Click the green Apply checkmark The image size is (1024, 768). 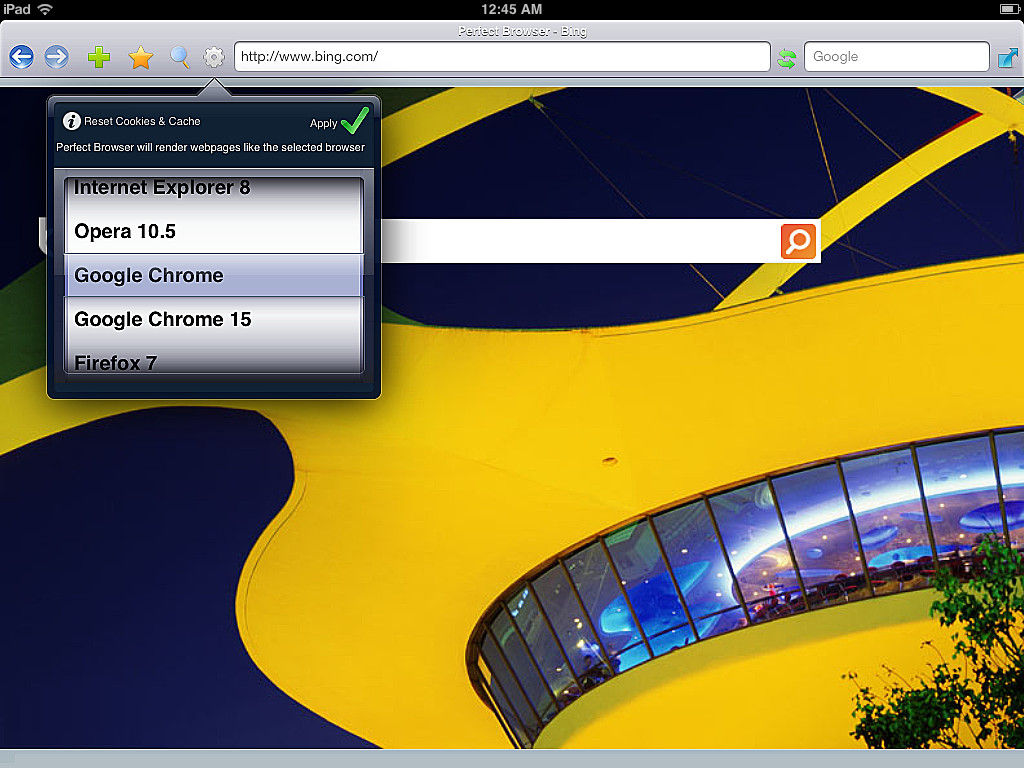(355, 120)
